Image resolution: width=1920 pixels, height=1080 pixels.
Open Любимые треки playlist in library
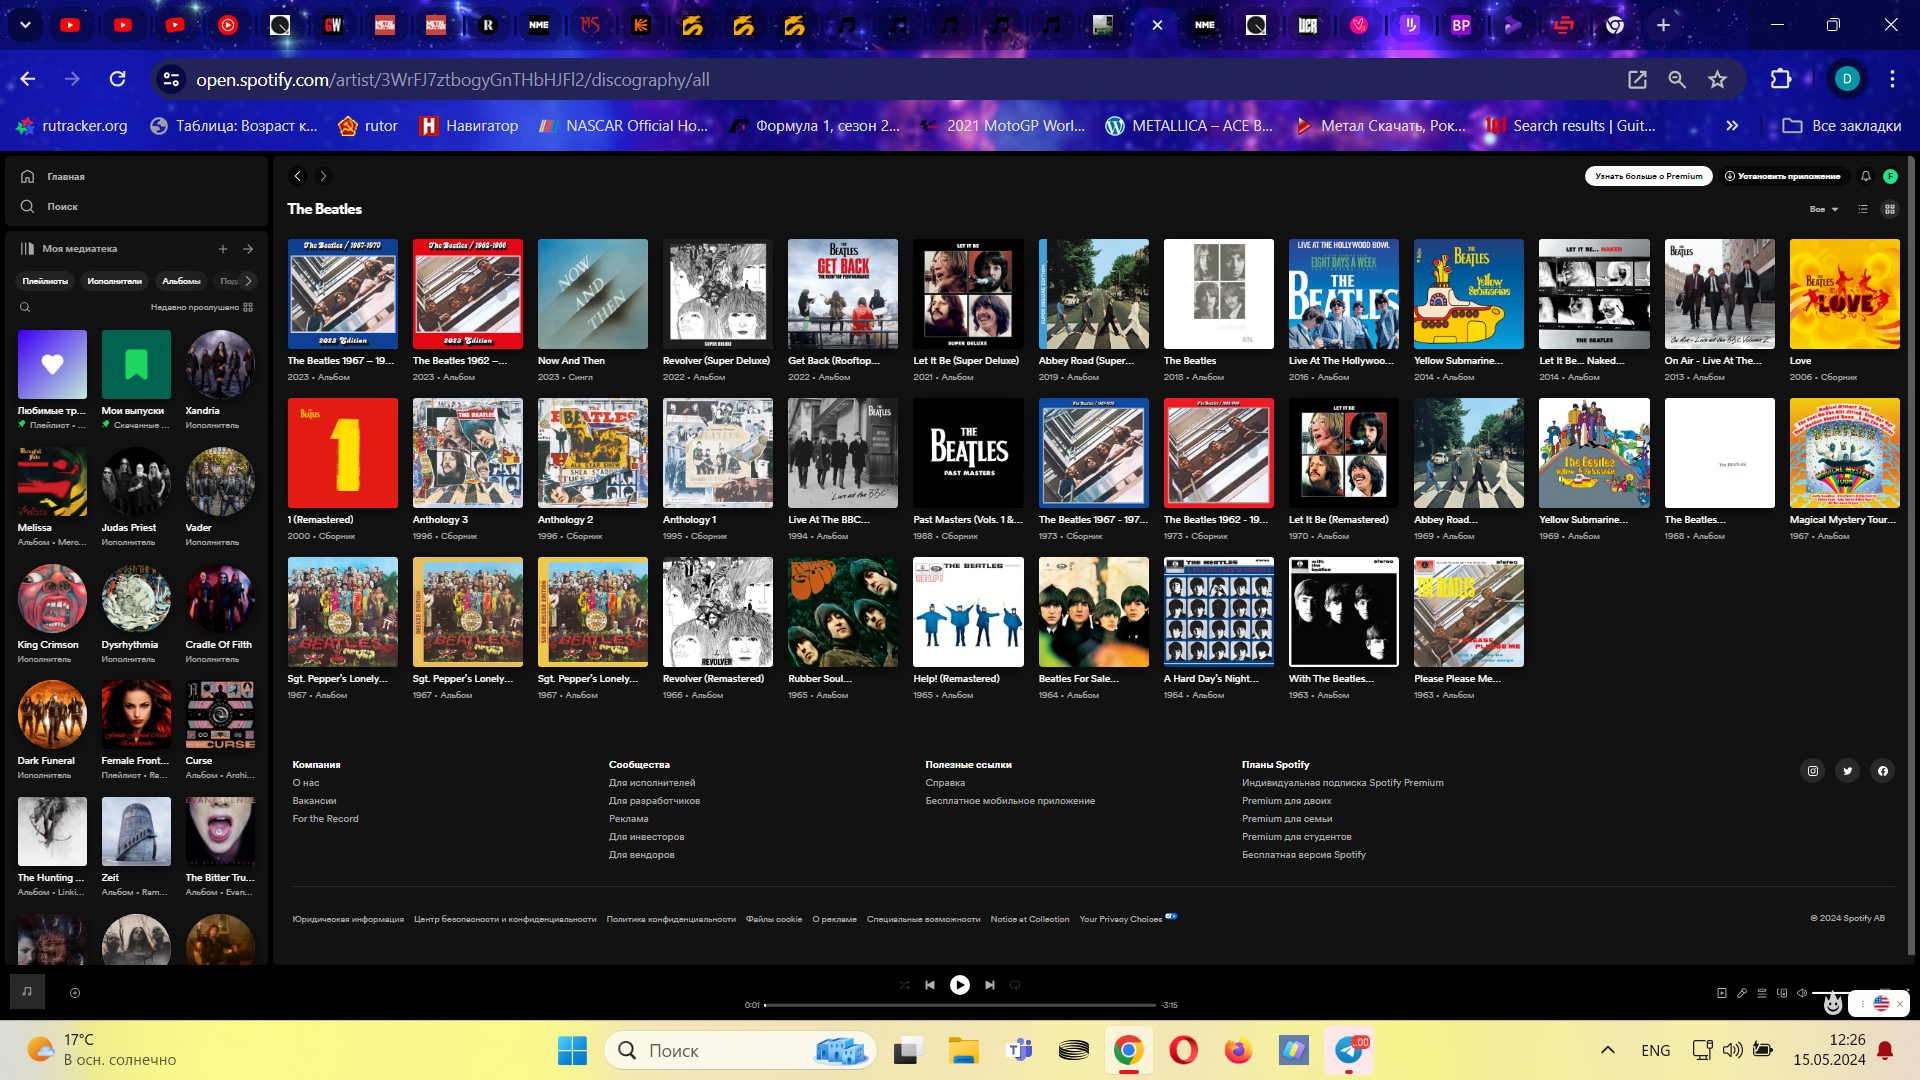point(52,380)
